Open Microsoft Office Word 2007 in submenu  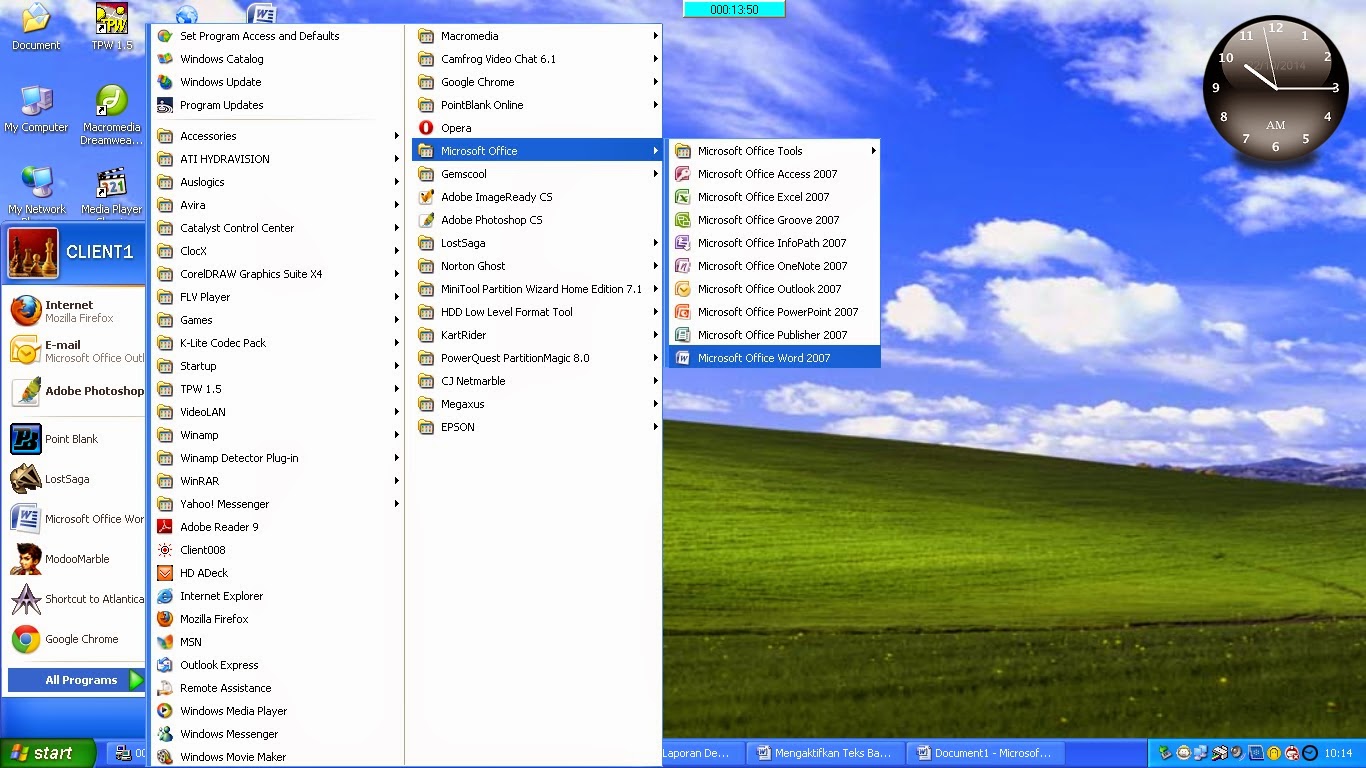tap(775, 358)
